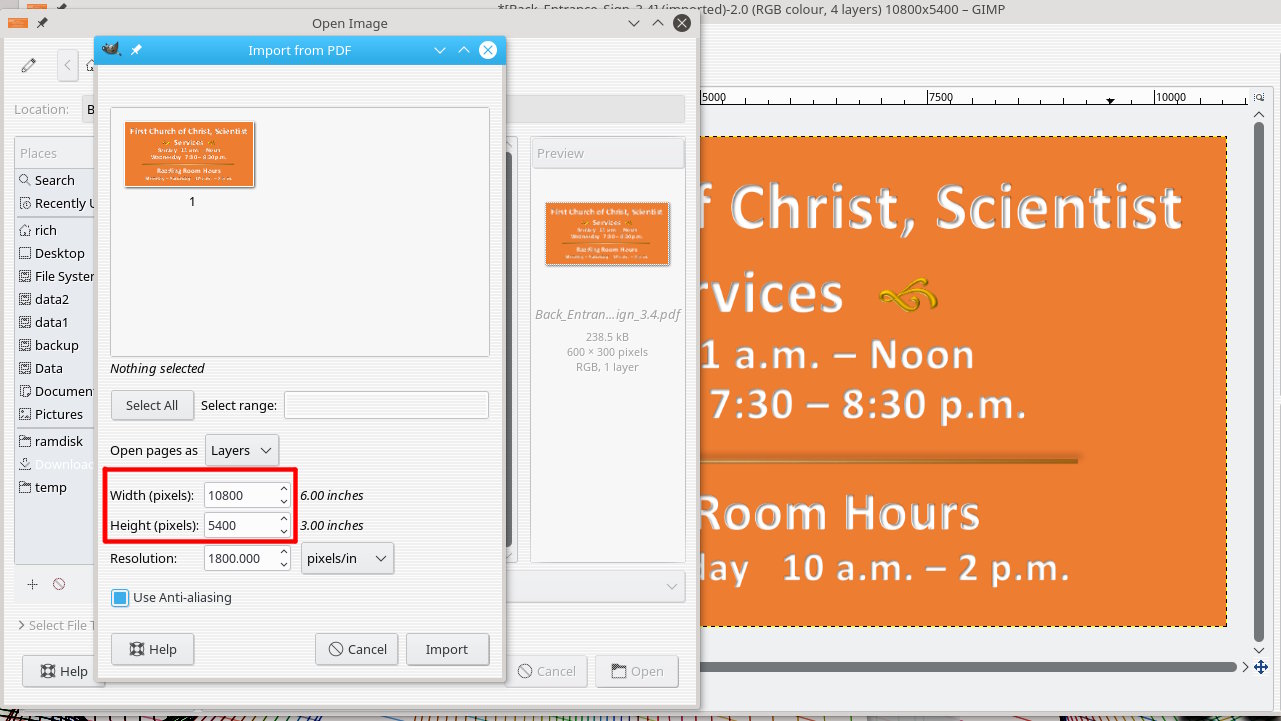Screen dimensions: 1281x721
Task: Increase Resolution with up stepper arrow
Action: click(x=284, y=552)
